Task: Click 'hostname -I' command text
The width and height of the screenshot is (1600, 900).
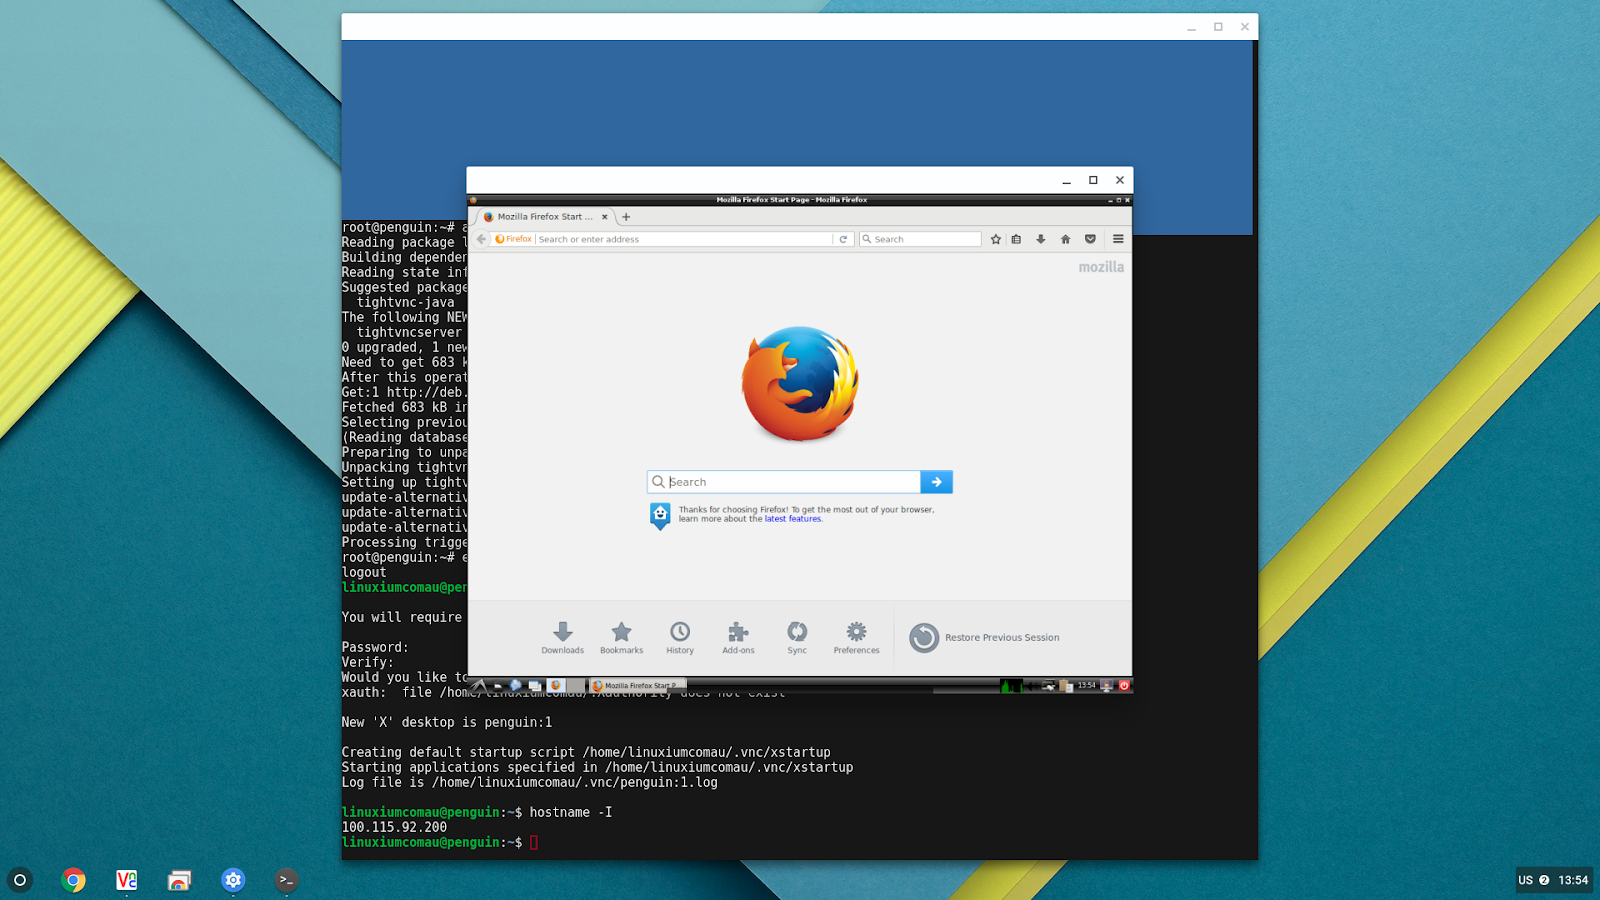Action: (571, 812)
